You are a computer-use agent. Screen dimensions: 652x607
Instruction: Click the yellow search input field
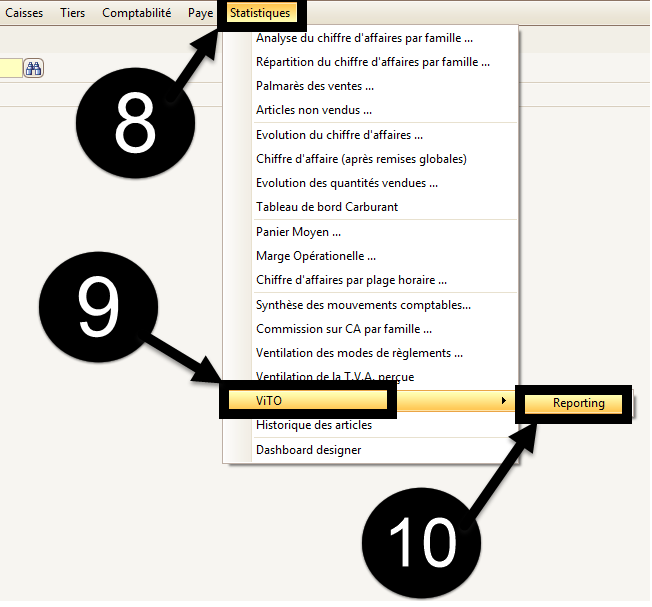point(11,68)
